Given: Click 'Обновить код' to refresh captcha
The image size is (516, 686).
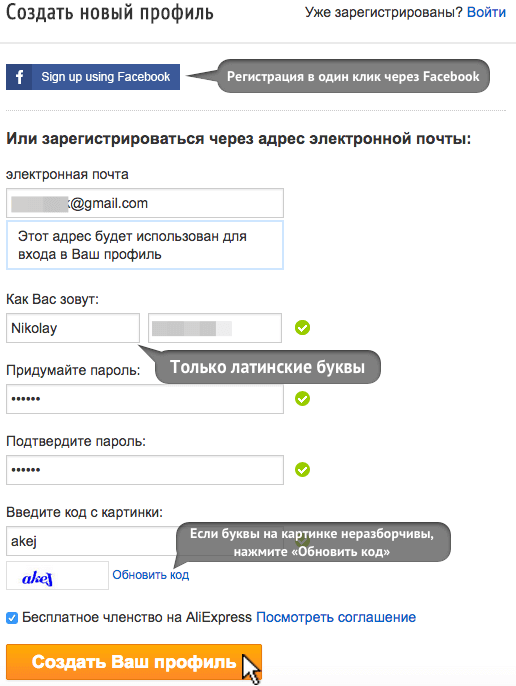Looking at the screenshot, I should (151, 574).
